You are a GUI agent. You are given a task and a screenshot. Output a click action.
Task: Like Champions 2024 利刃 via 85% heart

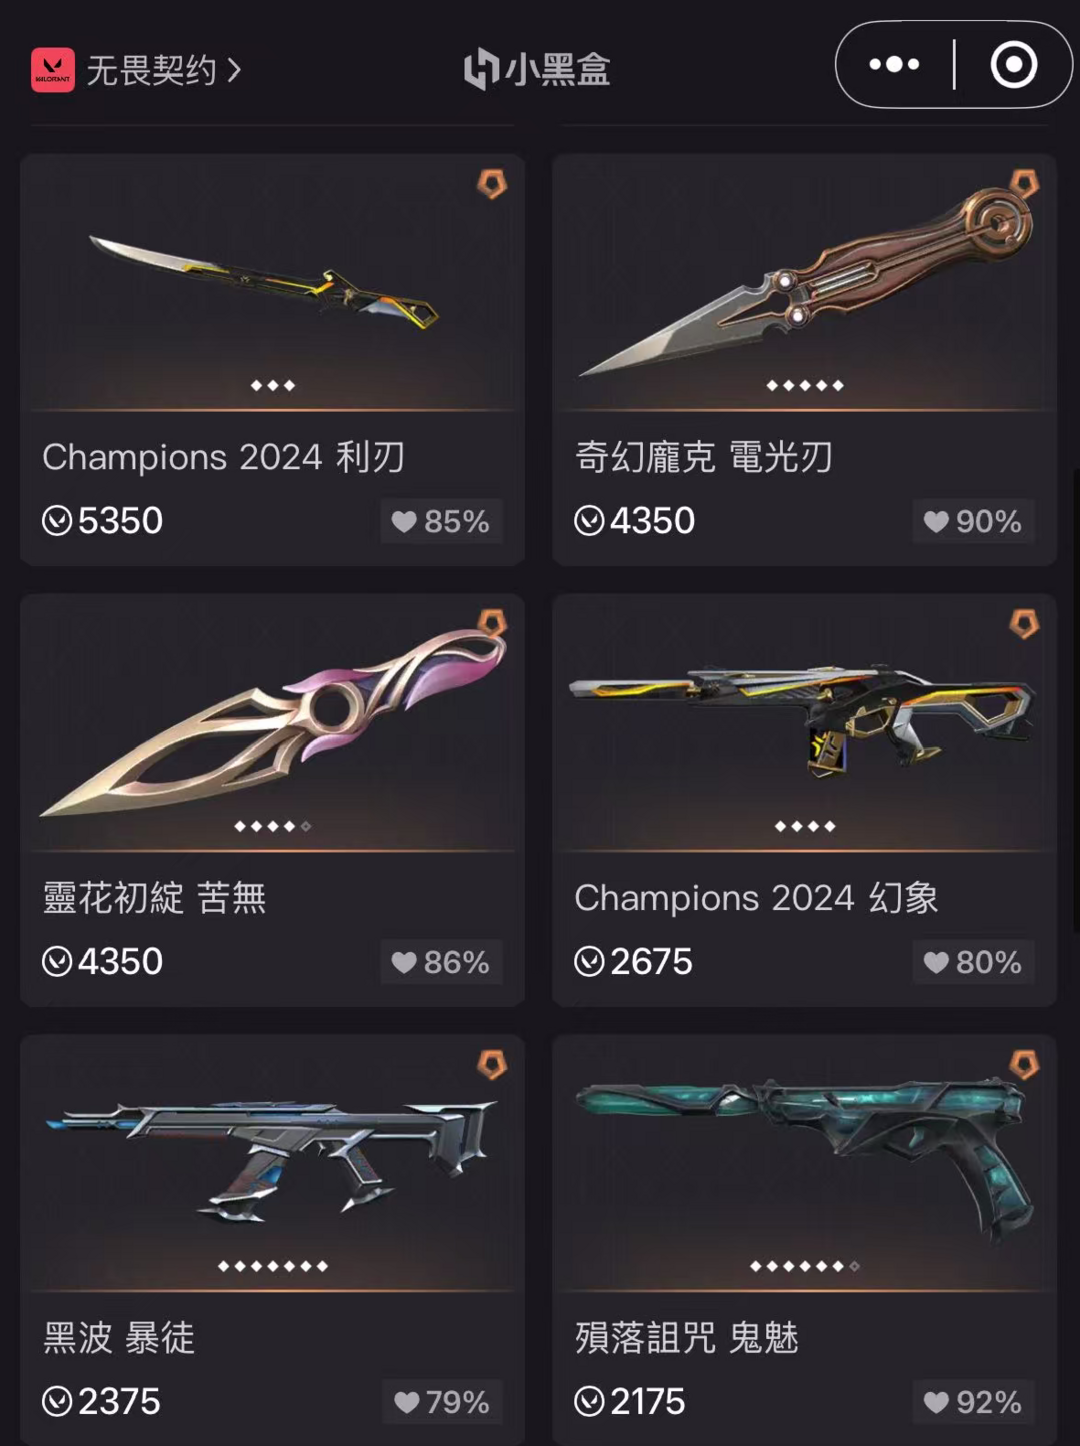click(441, 521)
